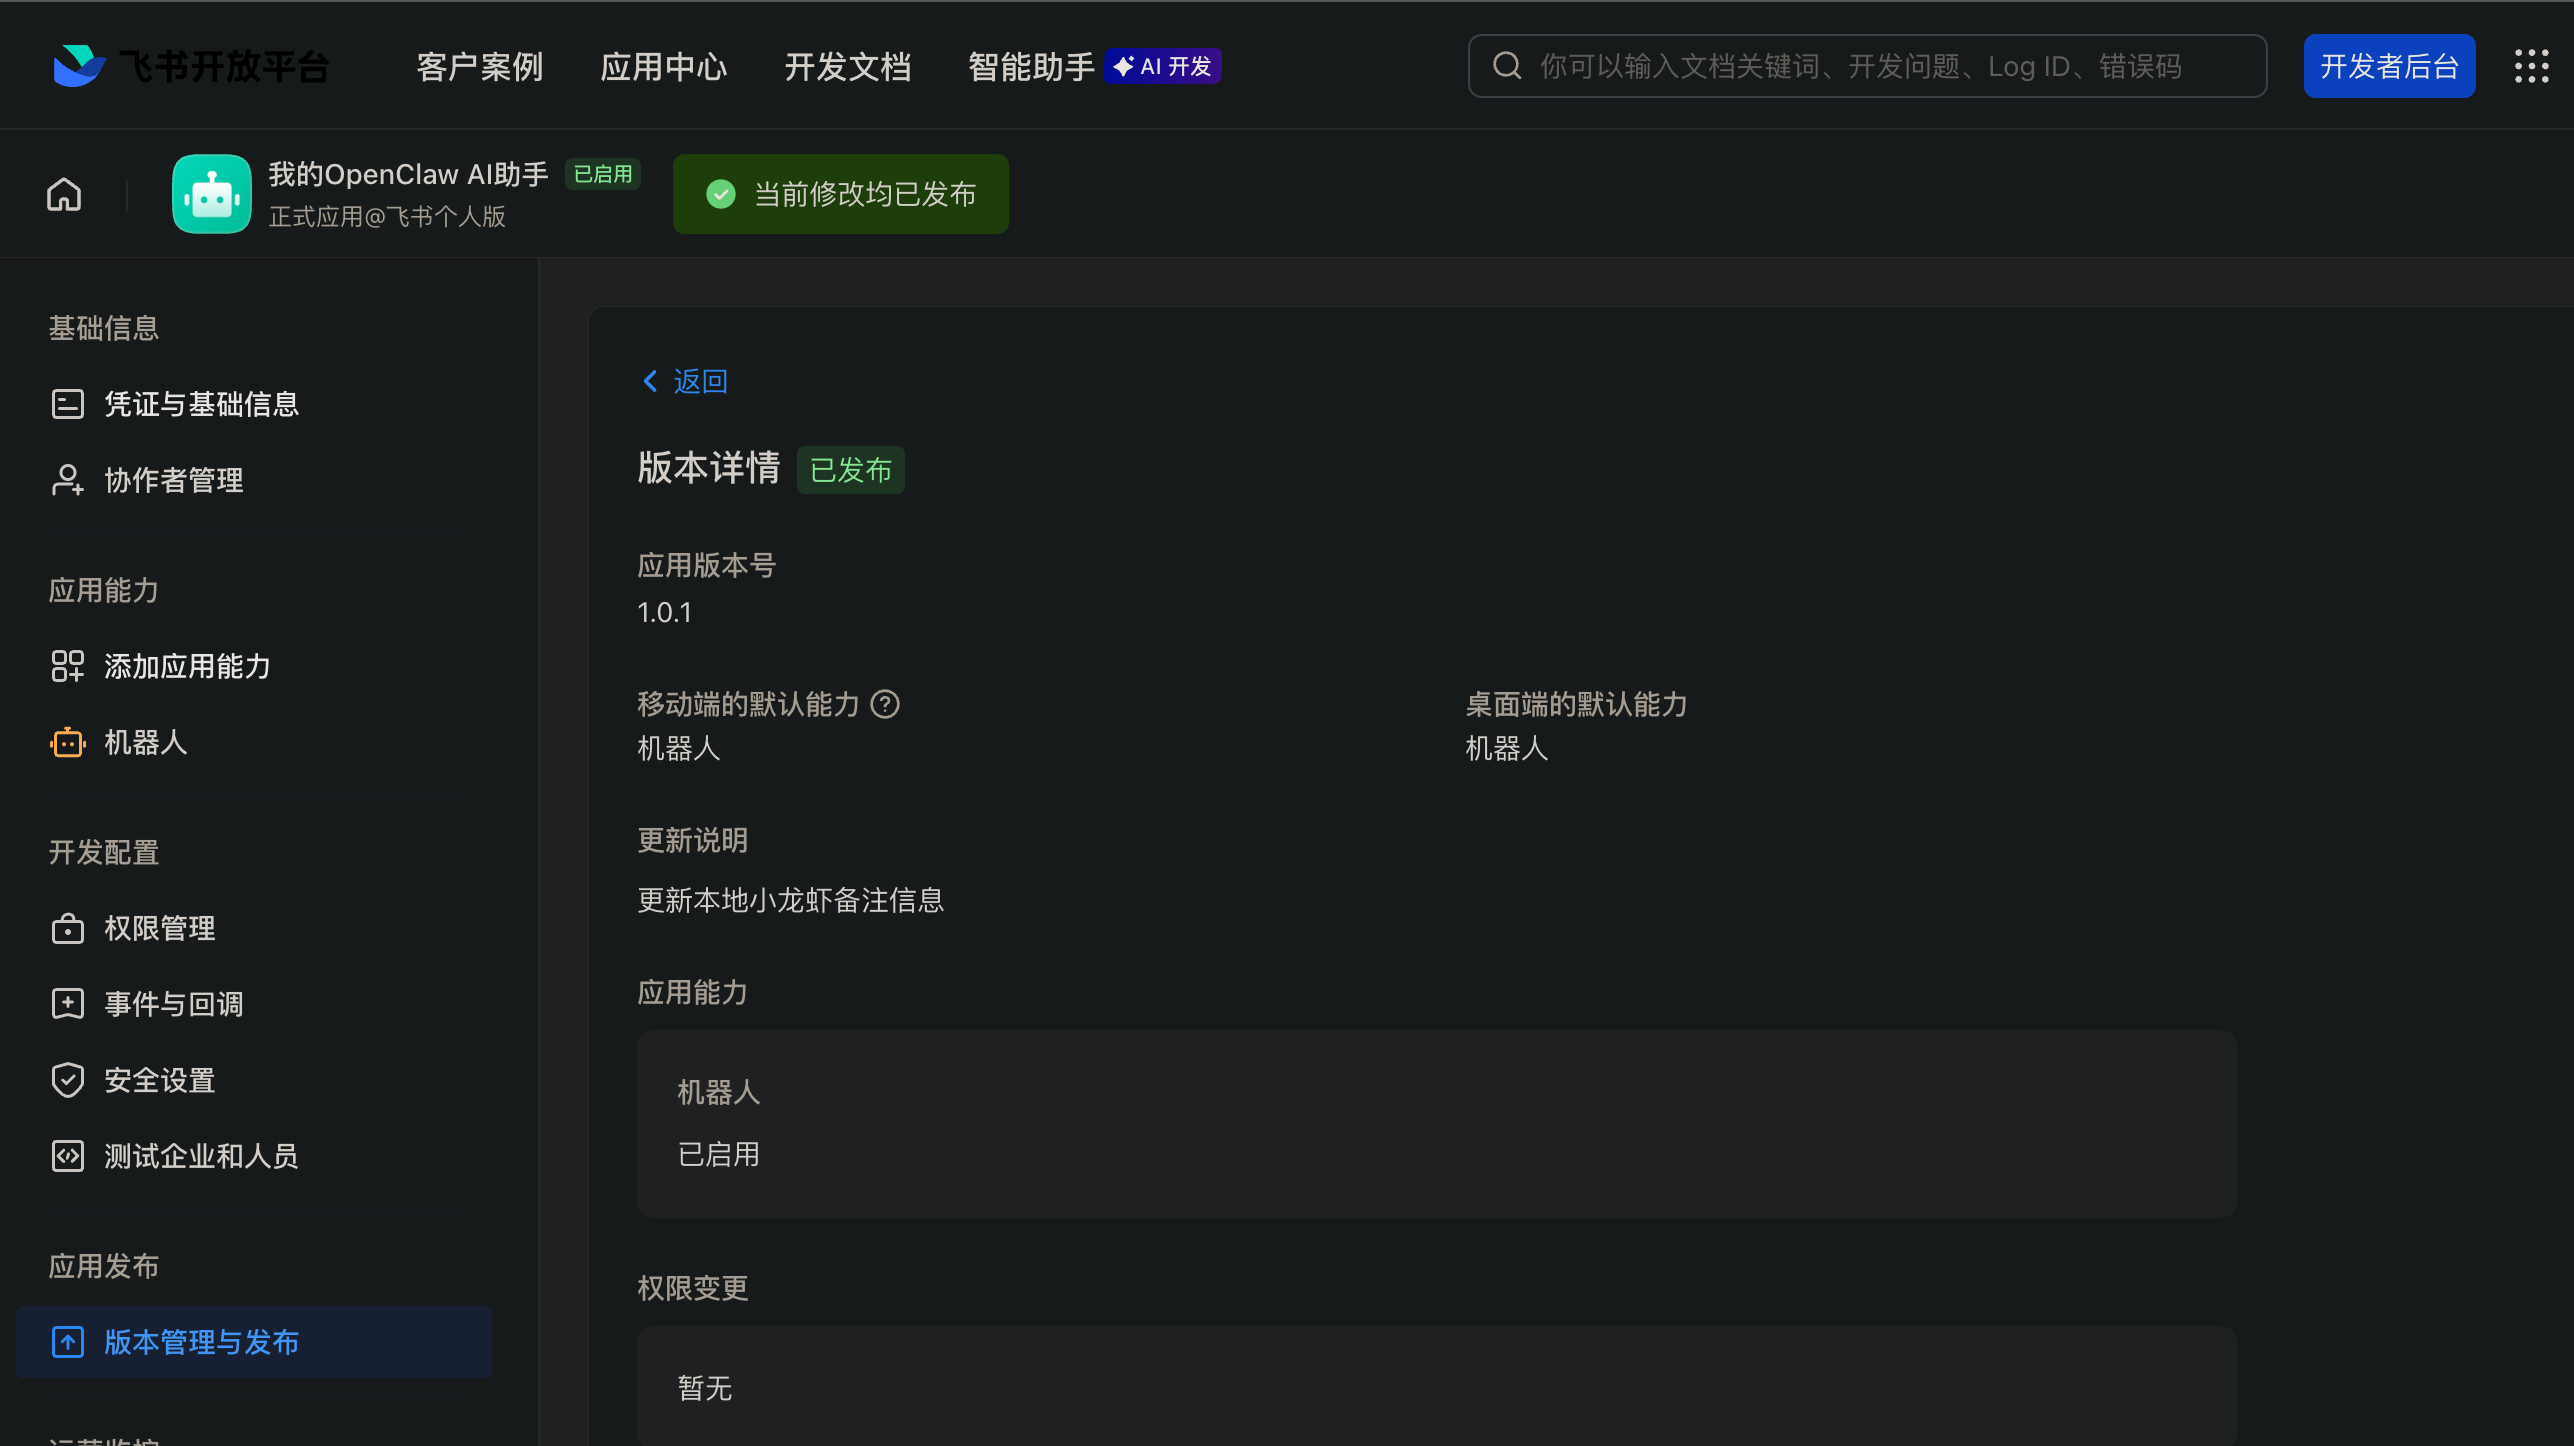
Task: Click the green check icon in publish notice
Action: point(720,194)
